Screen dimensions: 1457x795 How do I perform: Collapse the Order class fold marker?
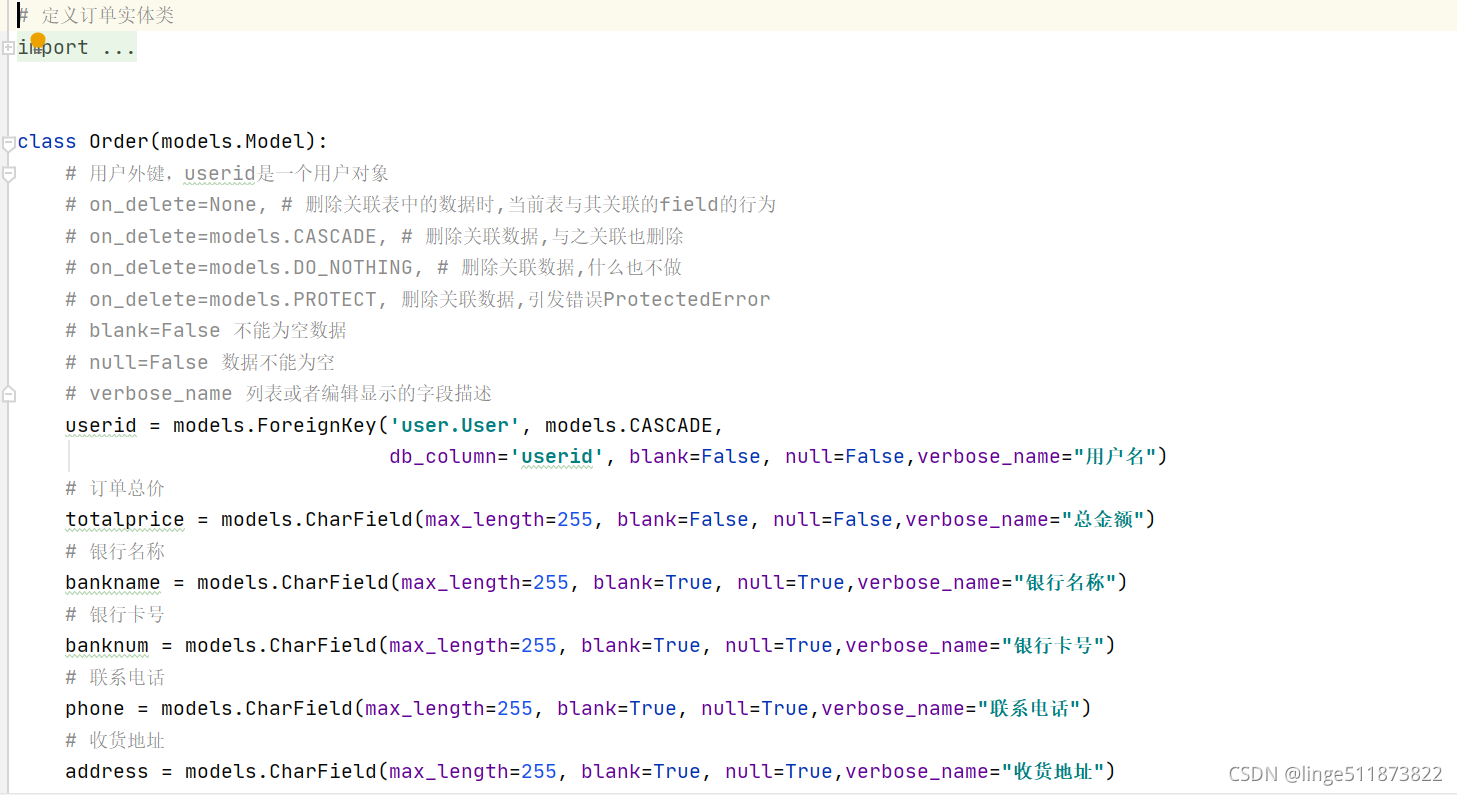pyautogui.click(x=8, y=143)
